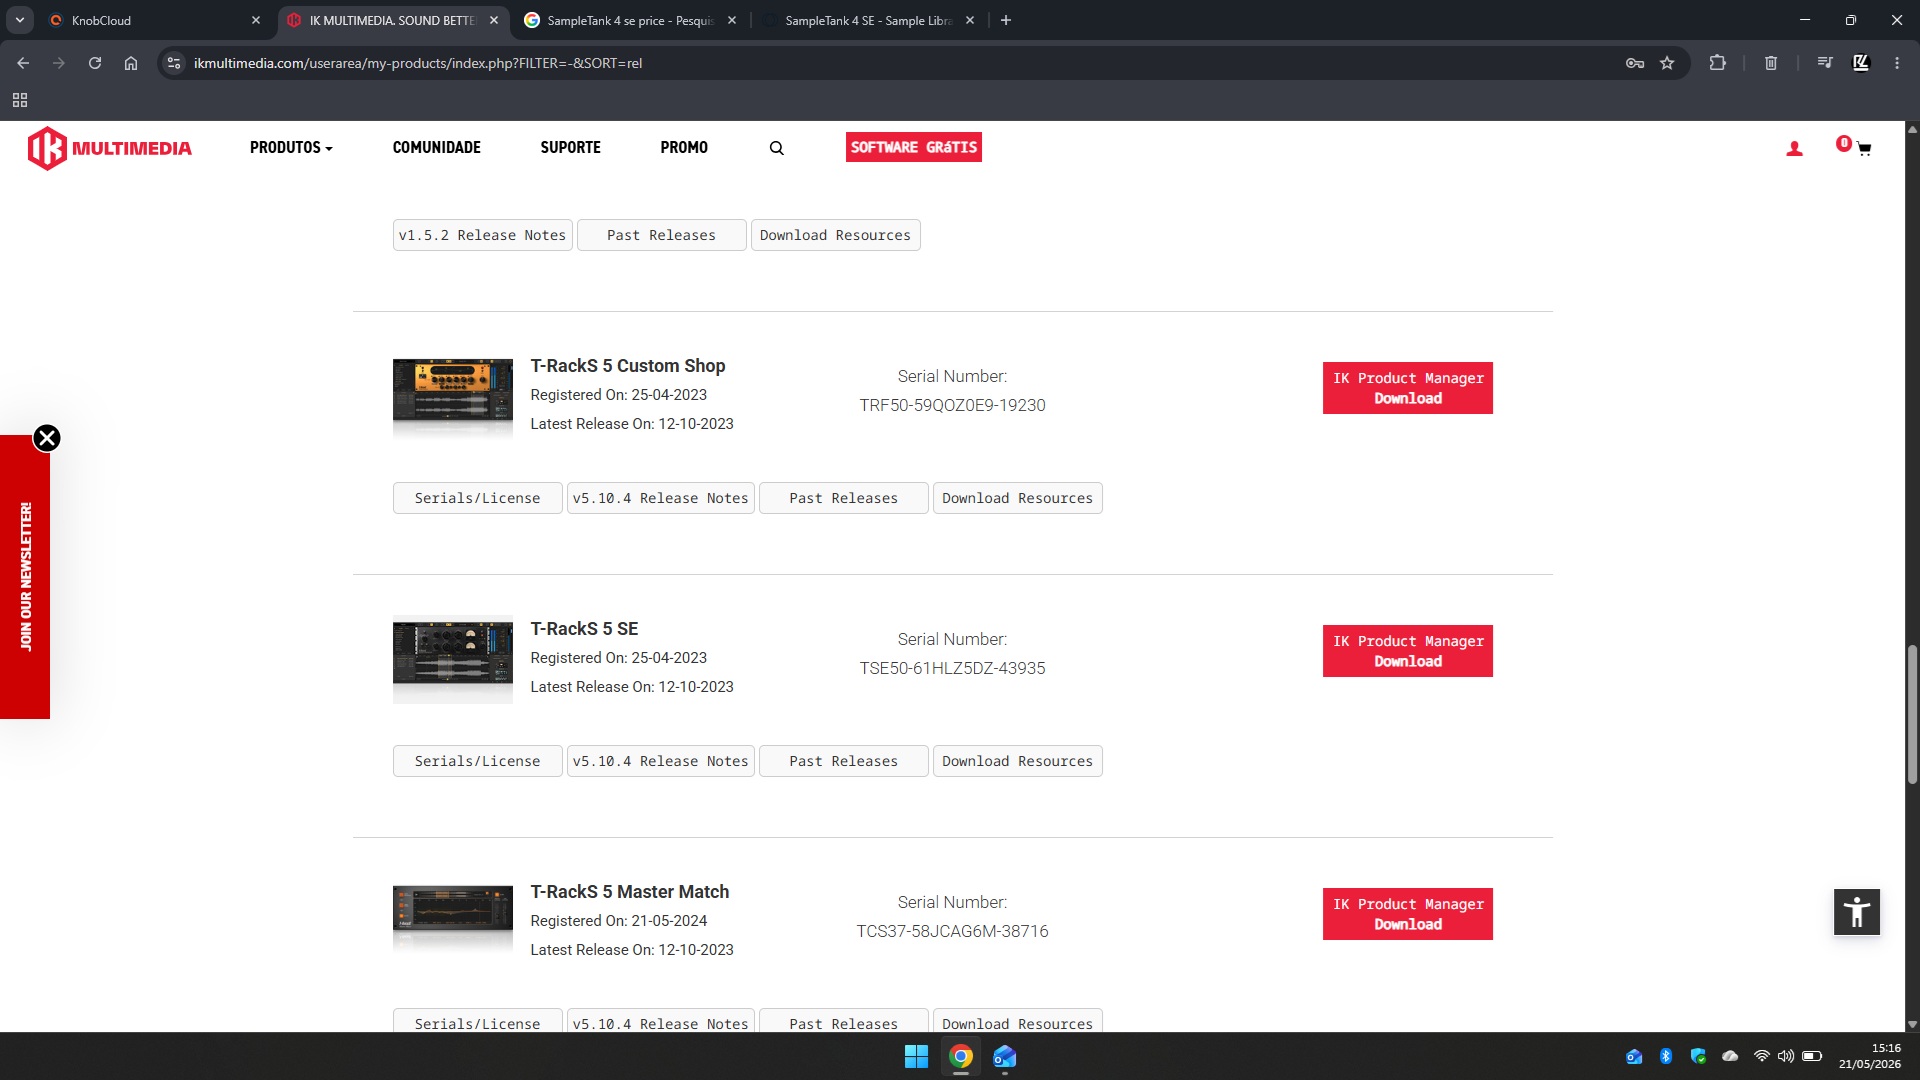The height and width of the screenshot is (1080, 1920).
Task: Download IK Product Manager for T-RackS 5 SE
Action: (1408, 651)
